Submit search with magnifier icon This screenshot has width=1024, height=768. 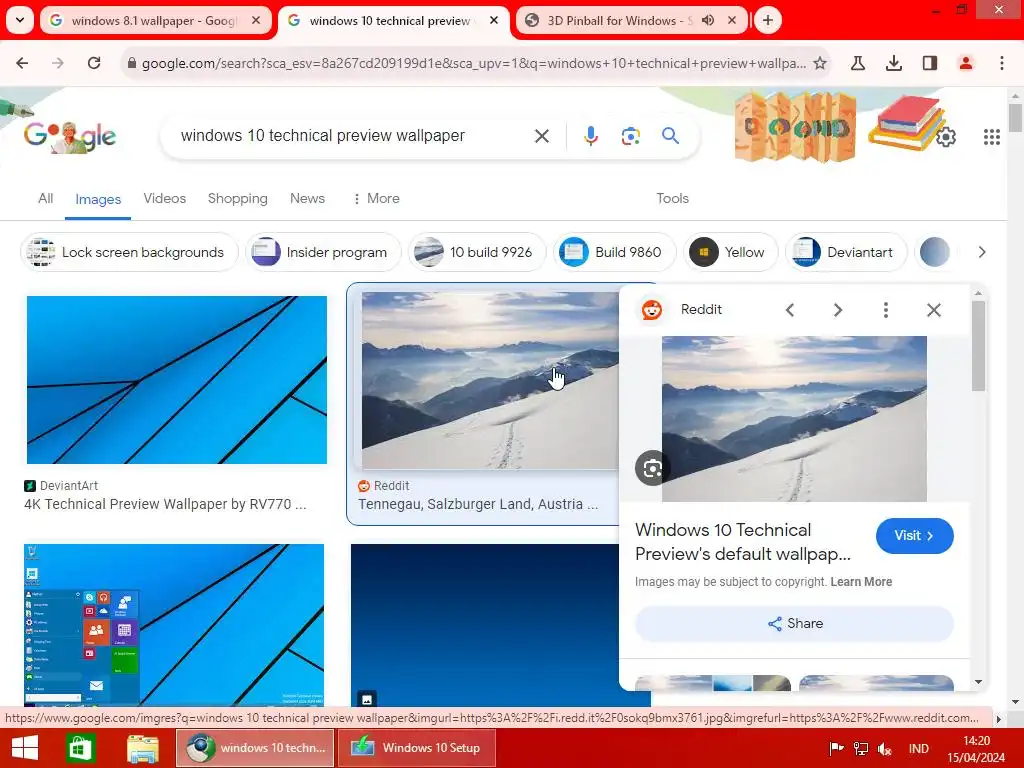pyautogui.click(x=671, y=136)
